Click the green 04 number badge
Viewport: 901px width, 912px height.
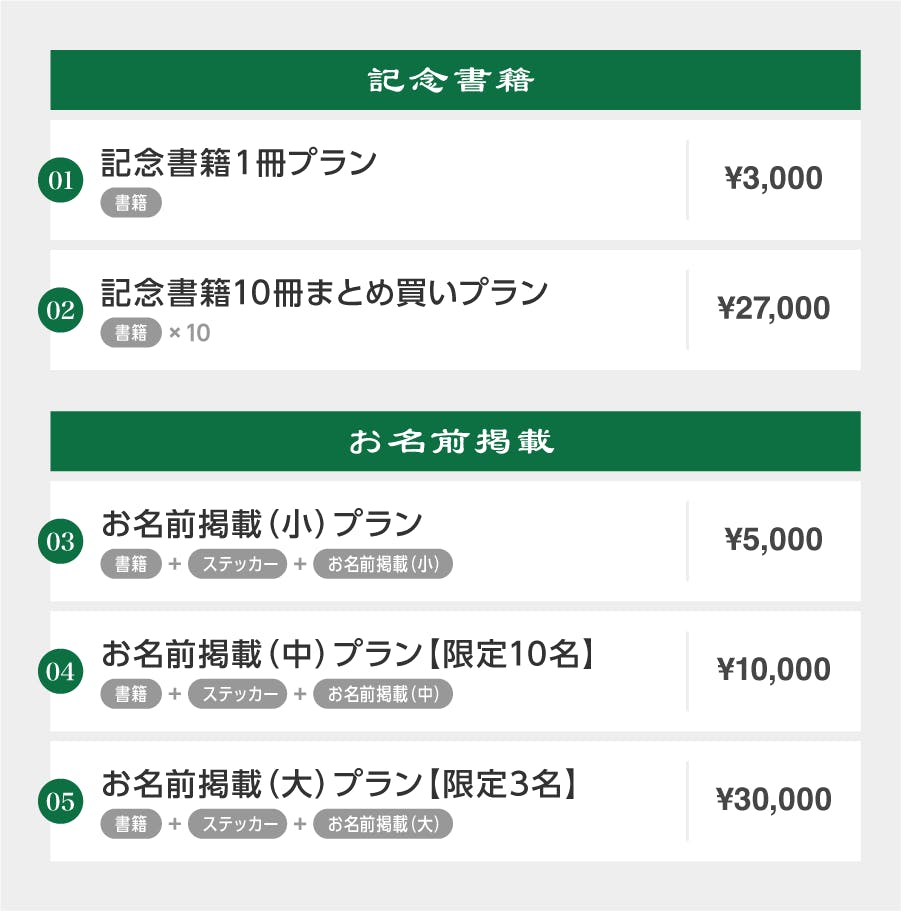(60, 672)
